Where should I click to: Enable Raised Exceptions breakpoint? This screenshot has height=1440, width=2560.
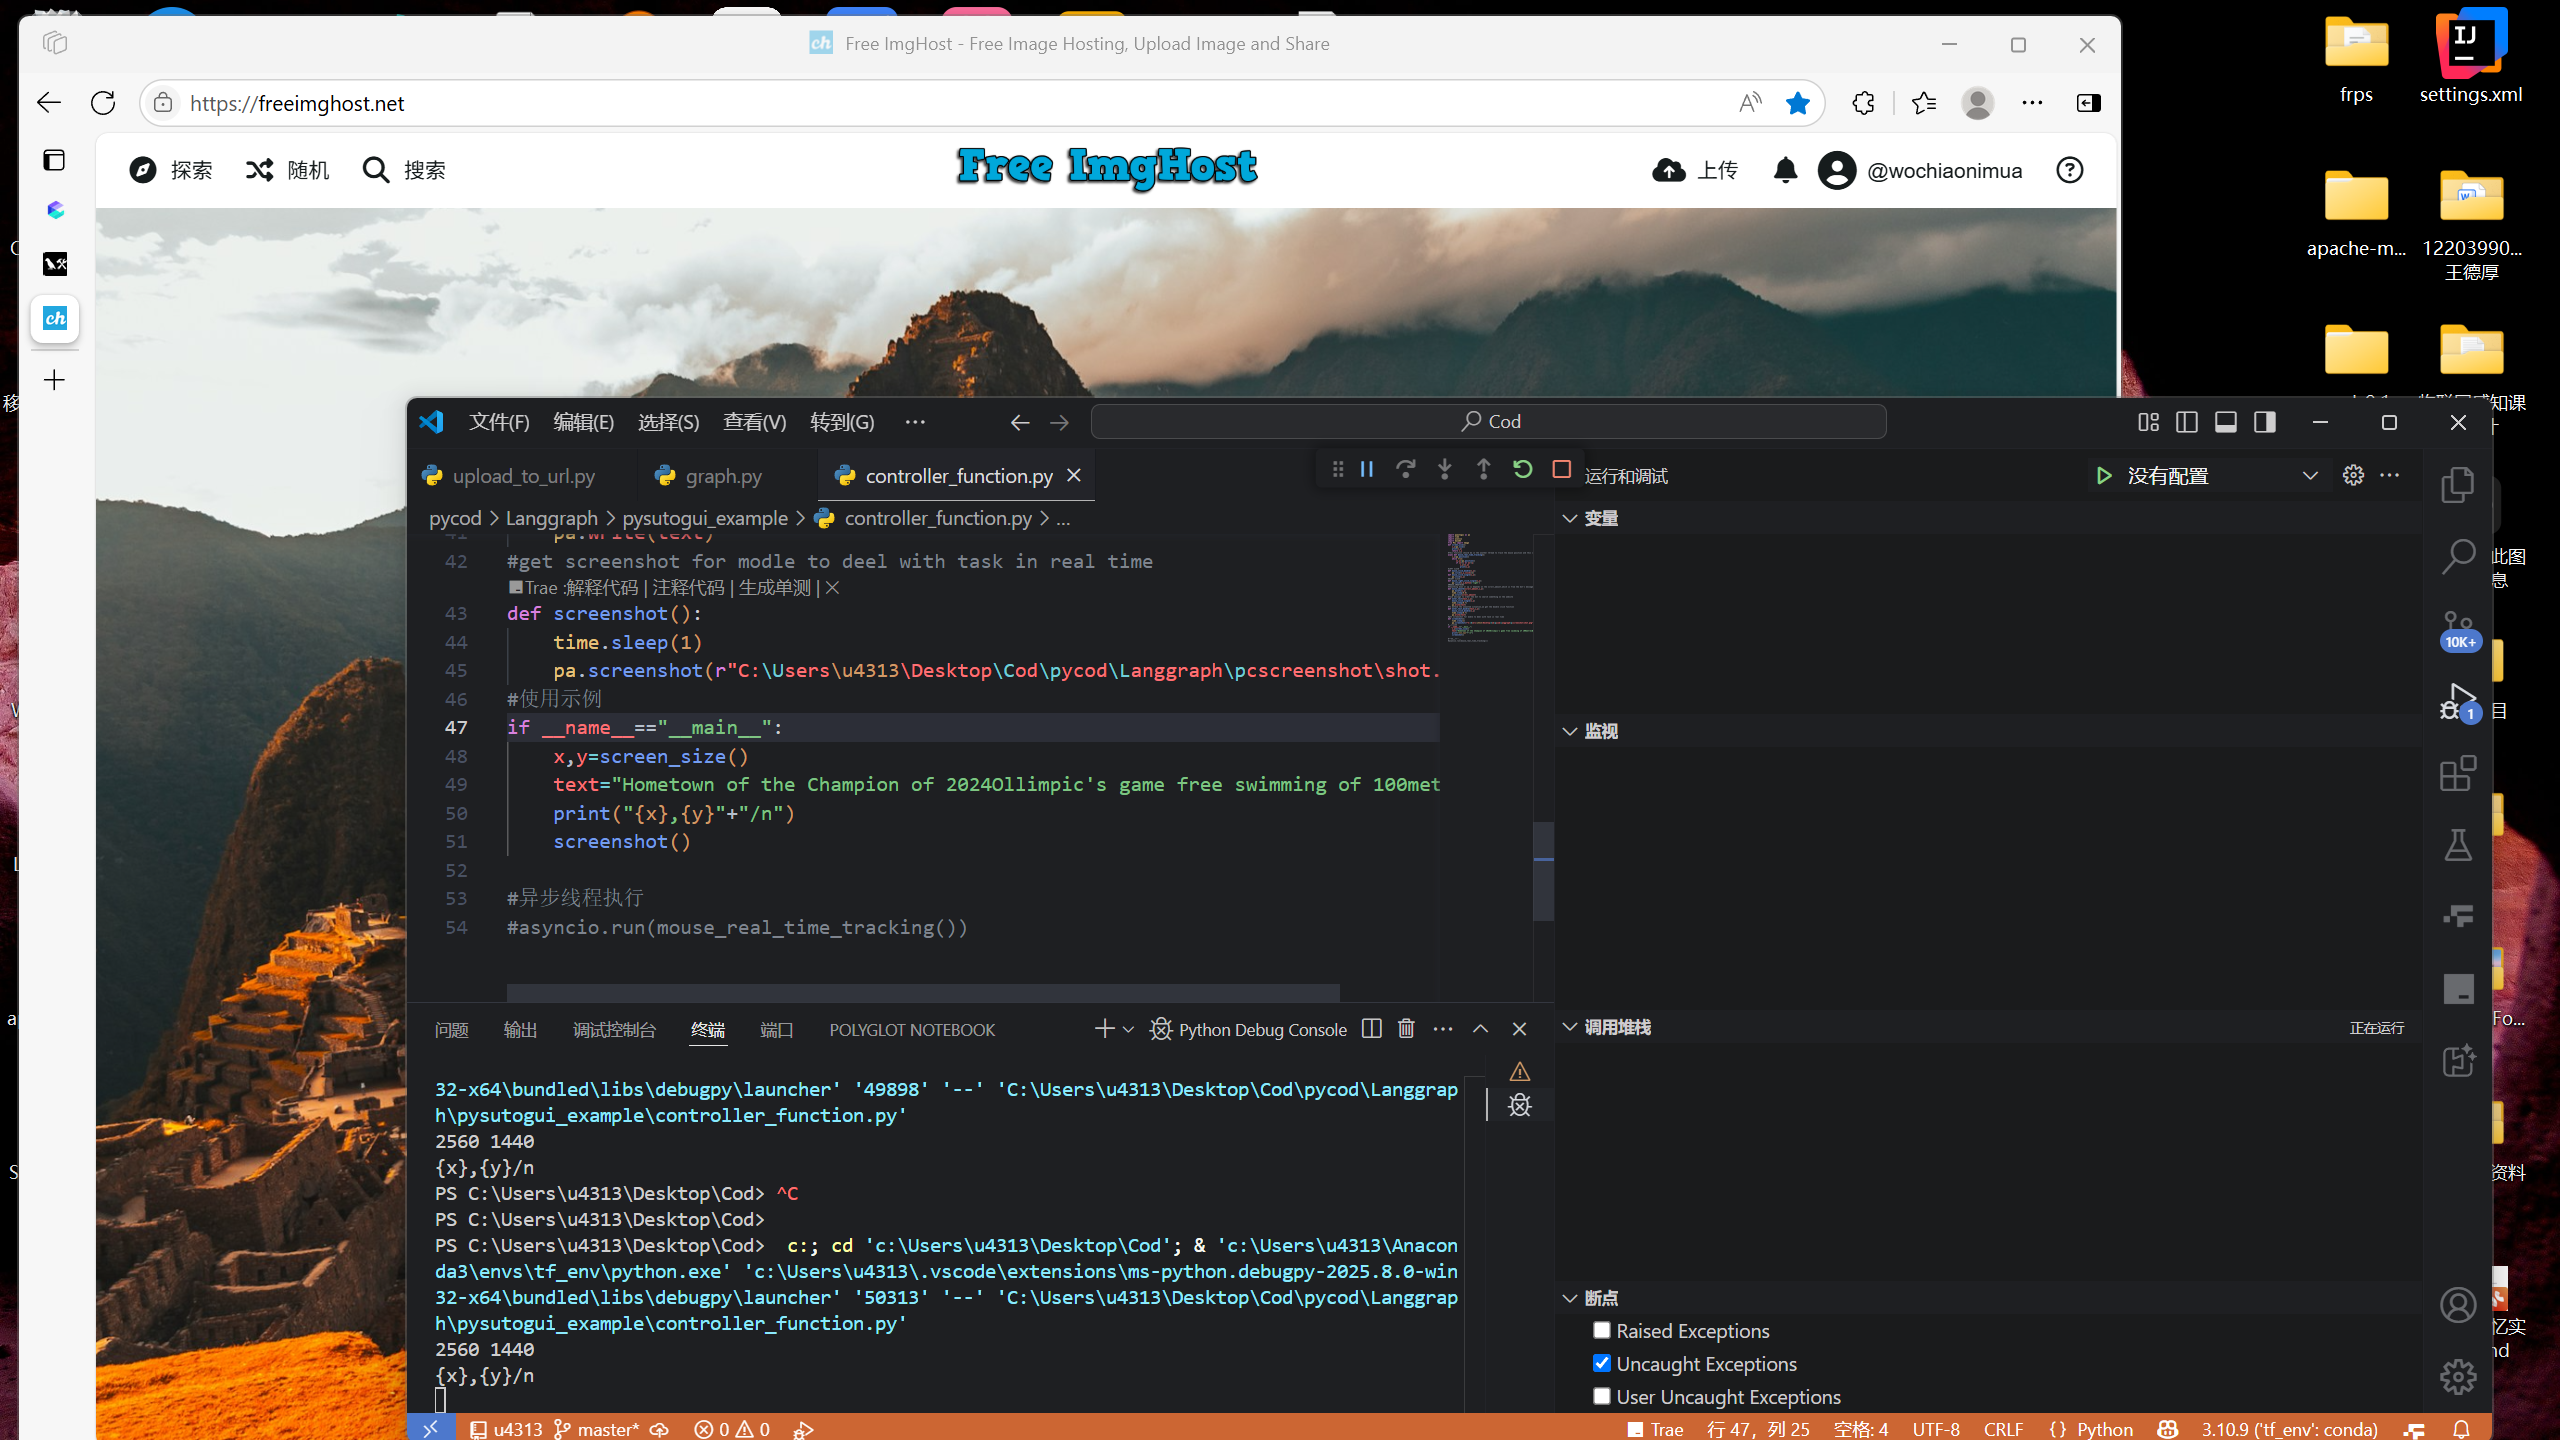tap(1602, 1330)
